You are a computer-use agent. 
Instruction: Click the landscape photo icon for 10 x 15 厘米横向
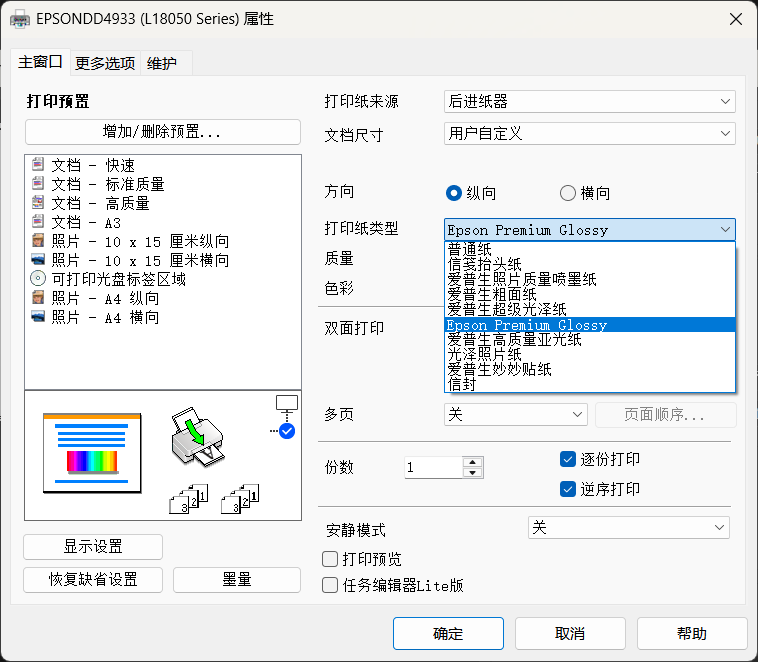[x=38, y=260]
